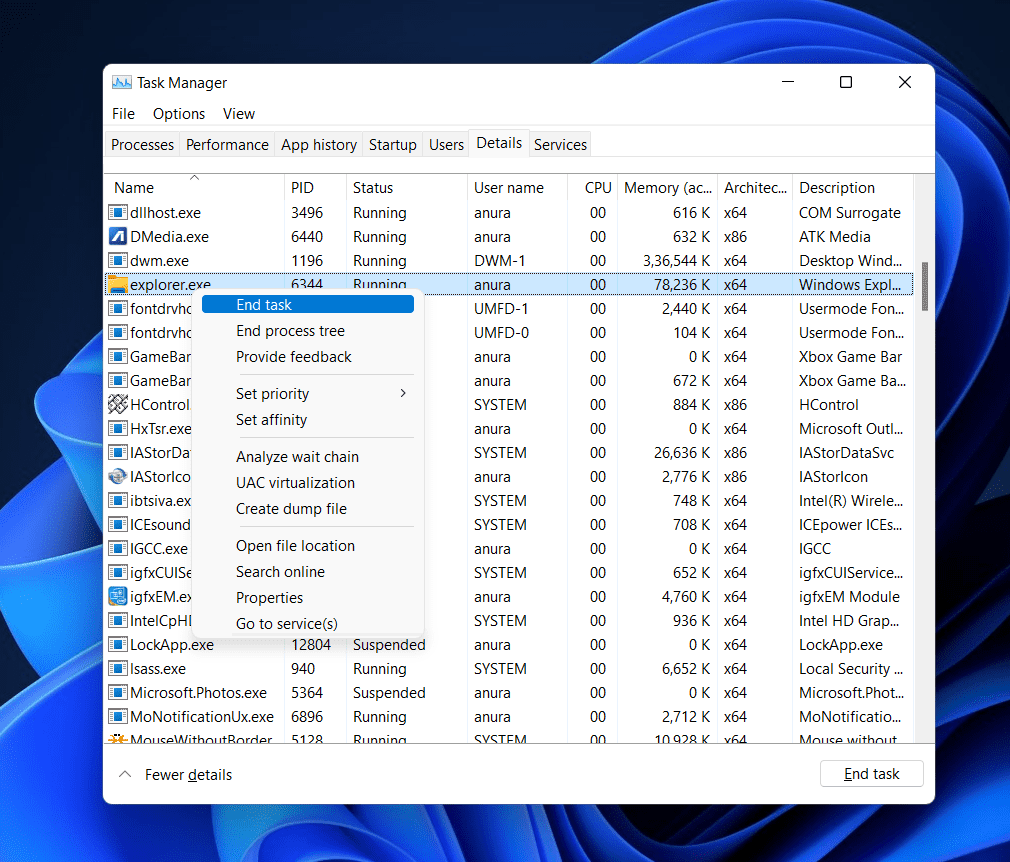Viewport: 1010px width, 862px height.
Task: Click the igfxEM process icon
Action: [117, 597]
